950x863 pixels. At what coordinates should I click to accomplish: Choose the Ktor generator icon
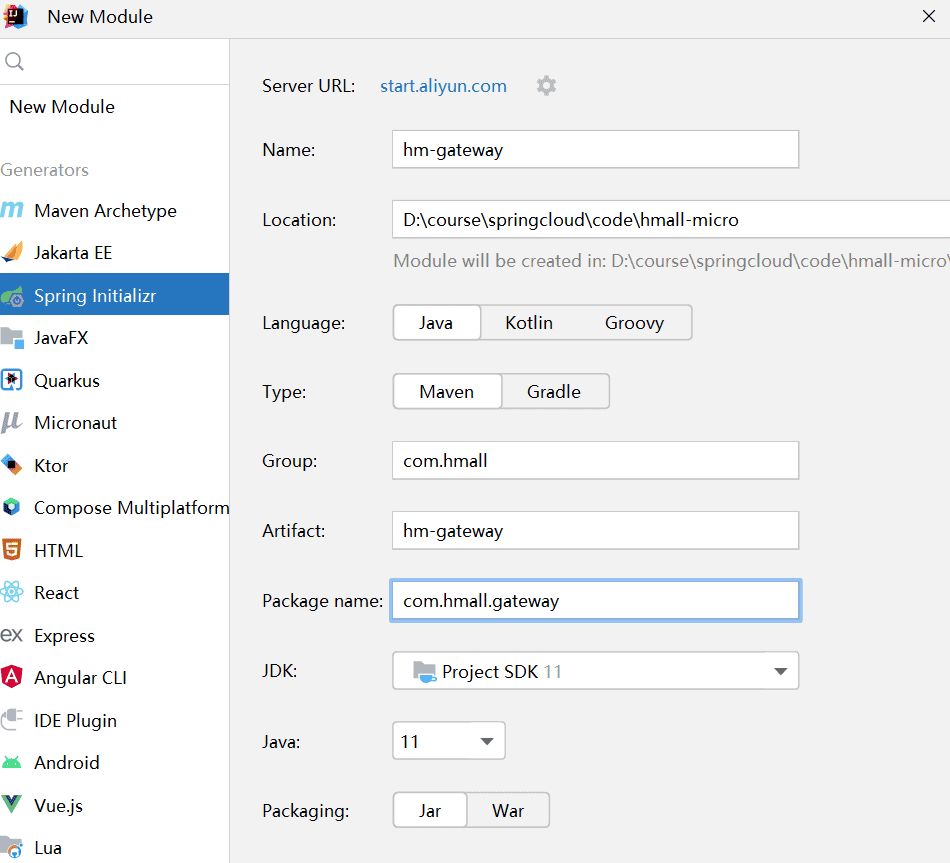coord(12,466)
